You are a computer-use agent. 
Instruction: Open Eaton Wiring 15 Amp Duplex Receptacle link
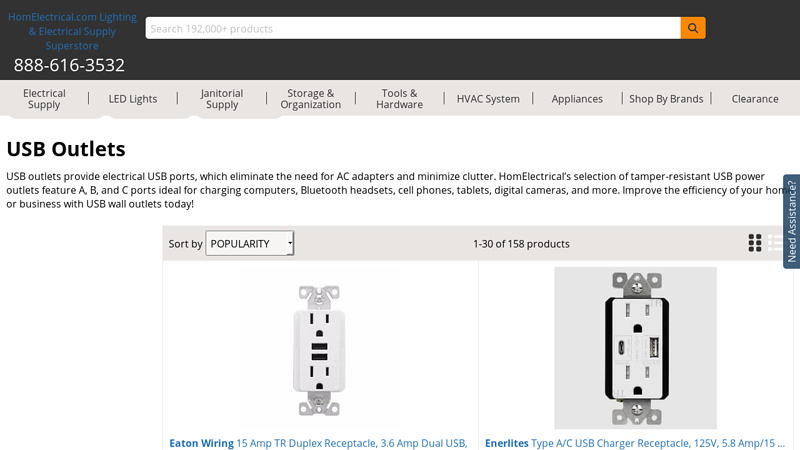click(318, 443)
